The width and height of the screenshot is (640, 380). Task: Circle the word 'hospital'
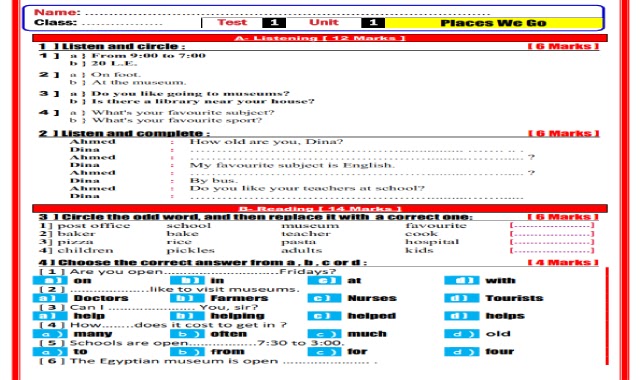tap(432, 242)
